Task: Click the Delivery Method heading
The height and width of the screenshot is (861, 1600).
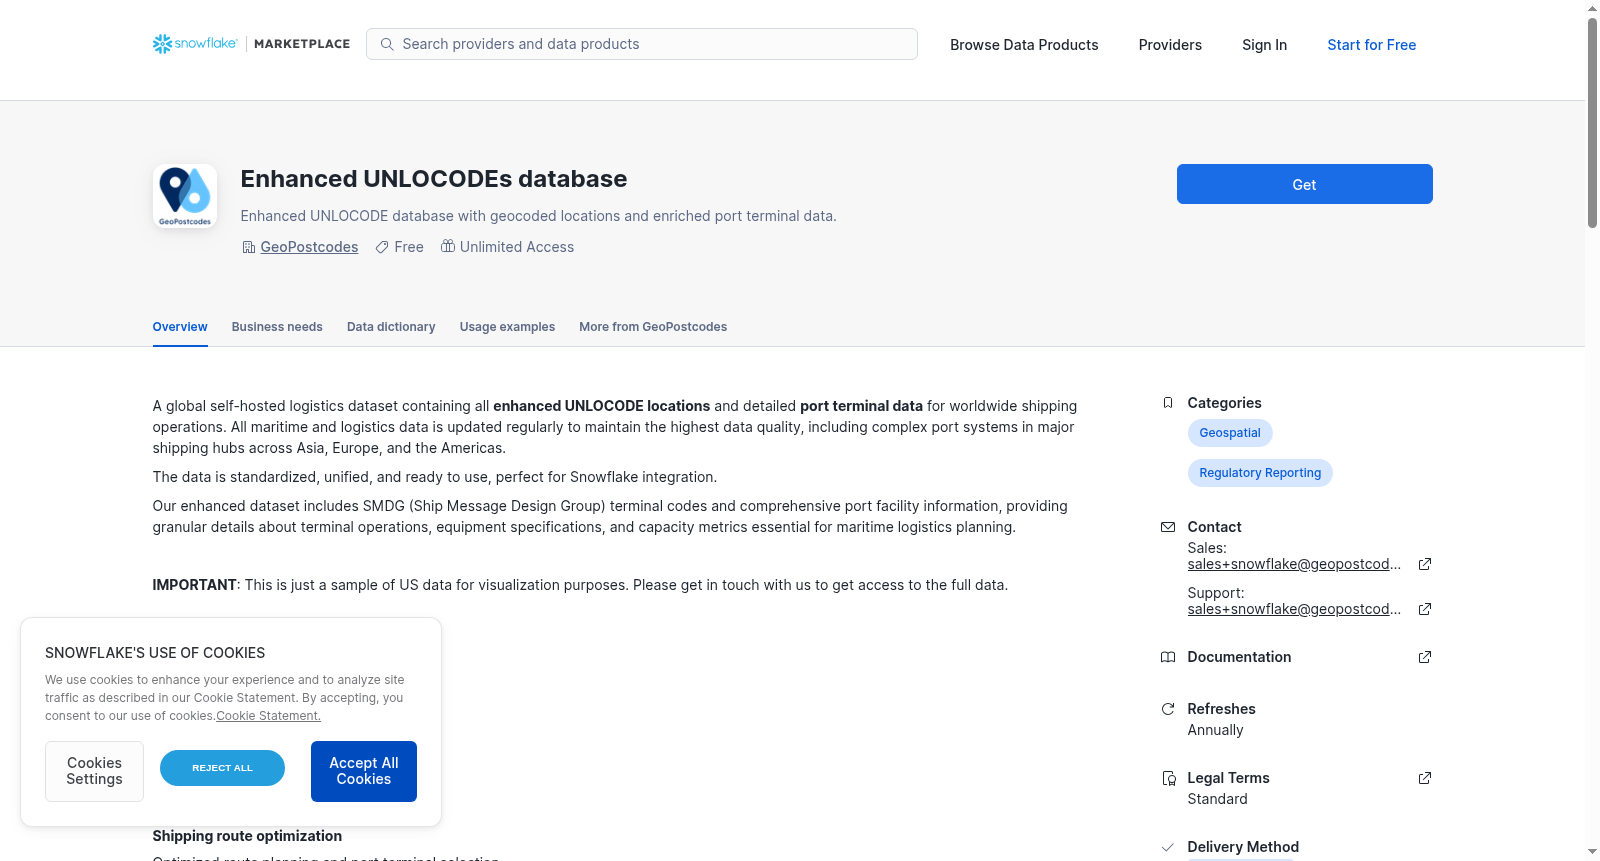Action: [x=1243, y=847]
